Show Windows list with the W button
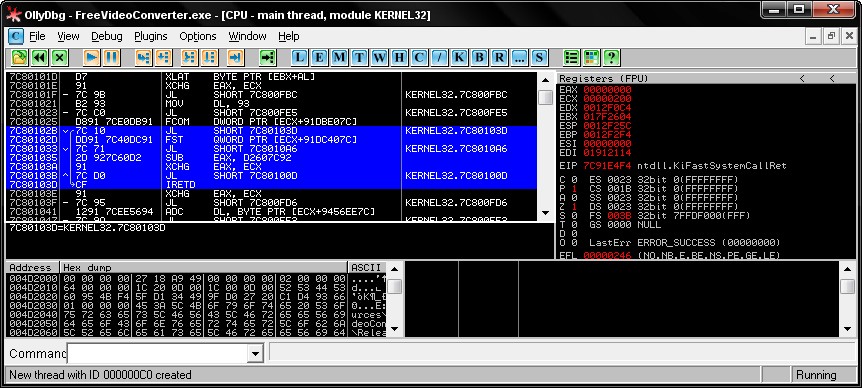862x388 pixels. [379, 57]
